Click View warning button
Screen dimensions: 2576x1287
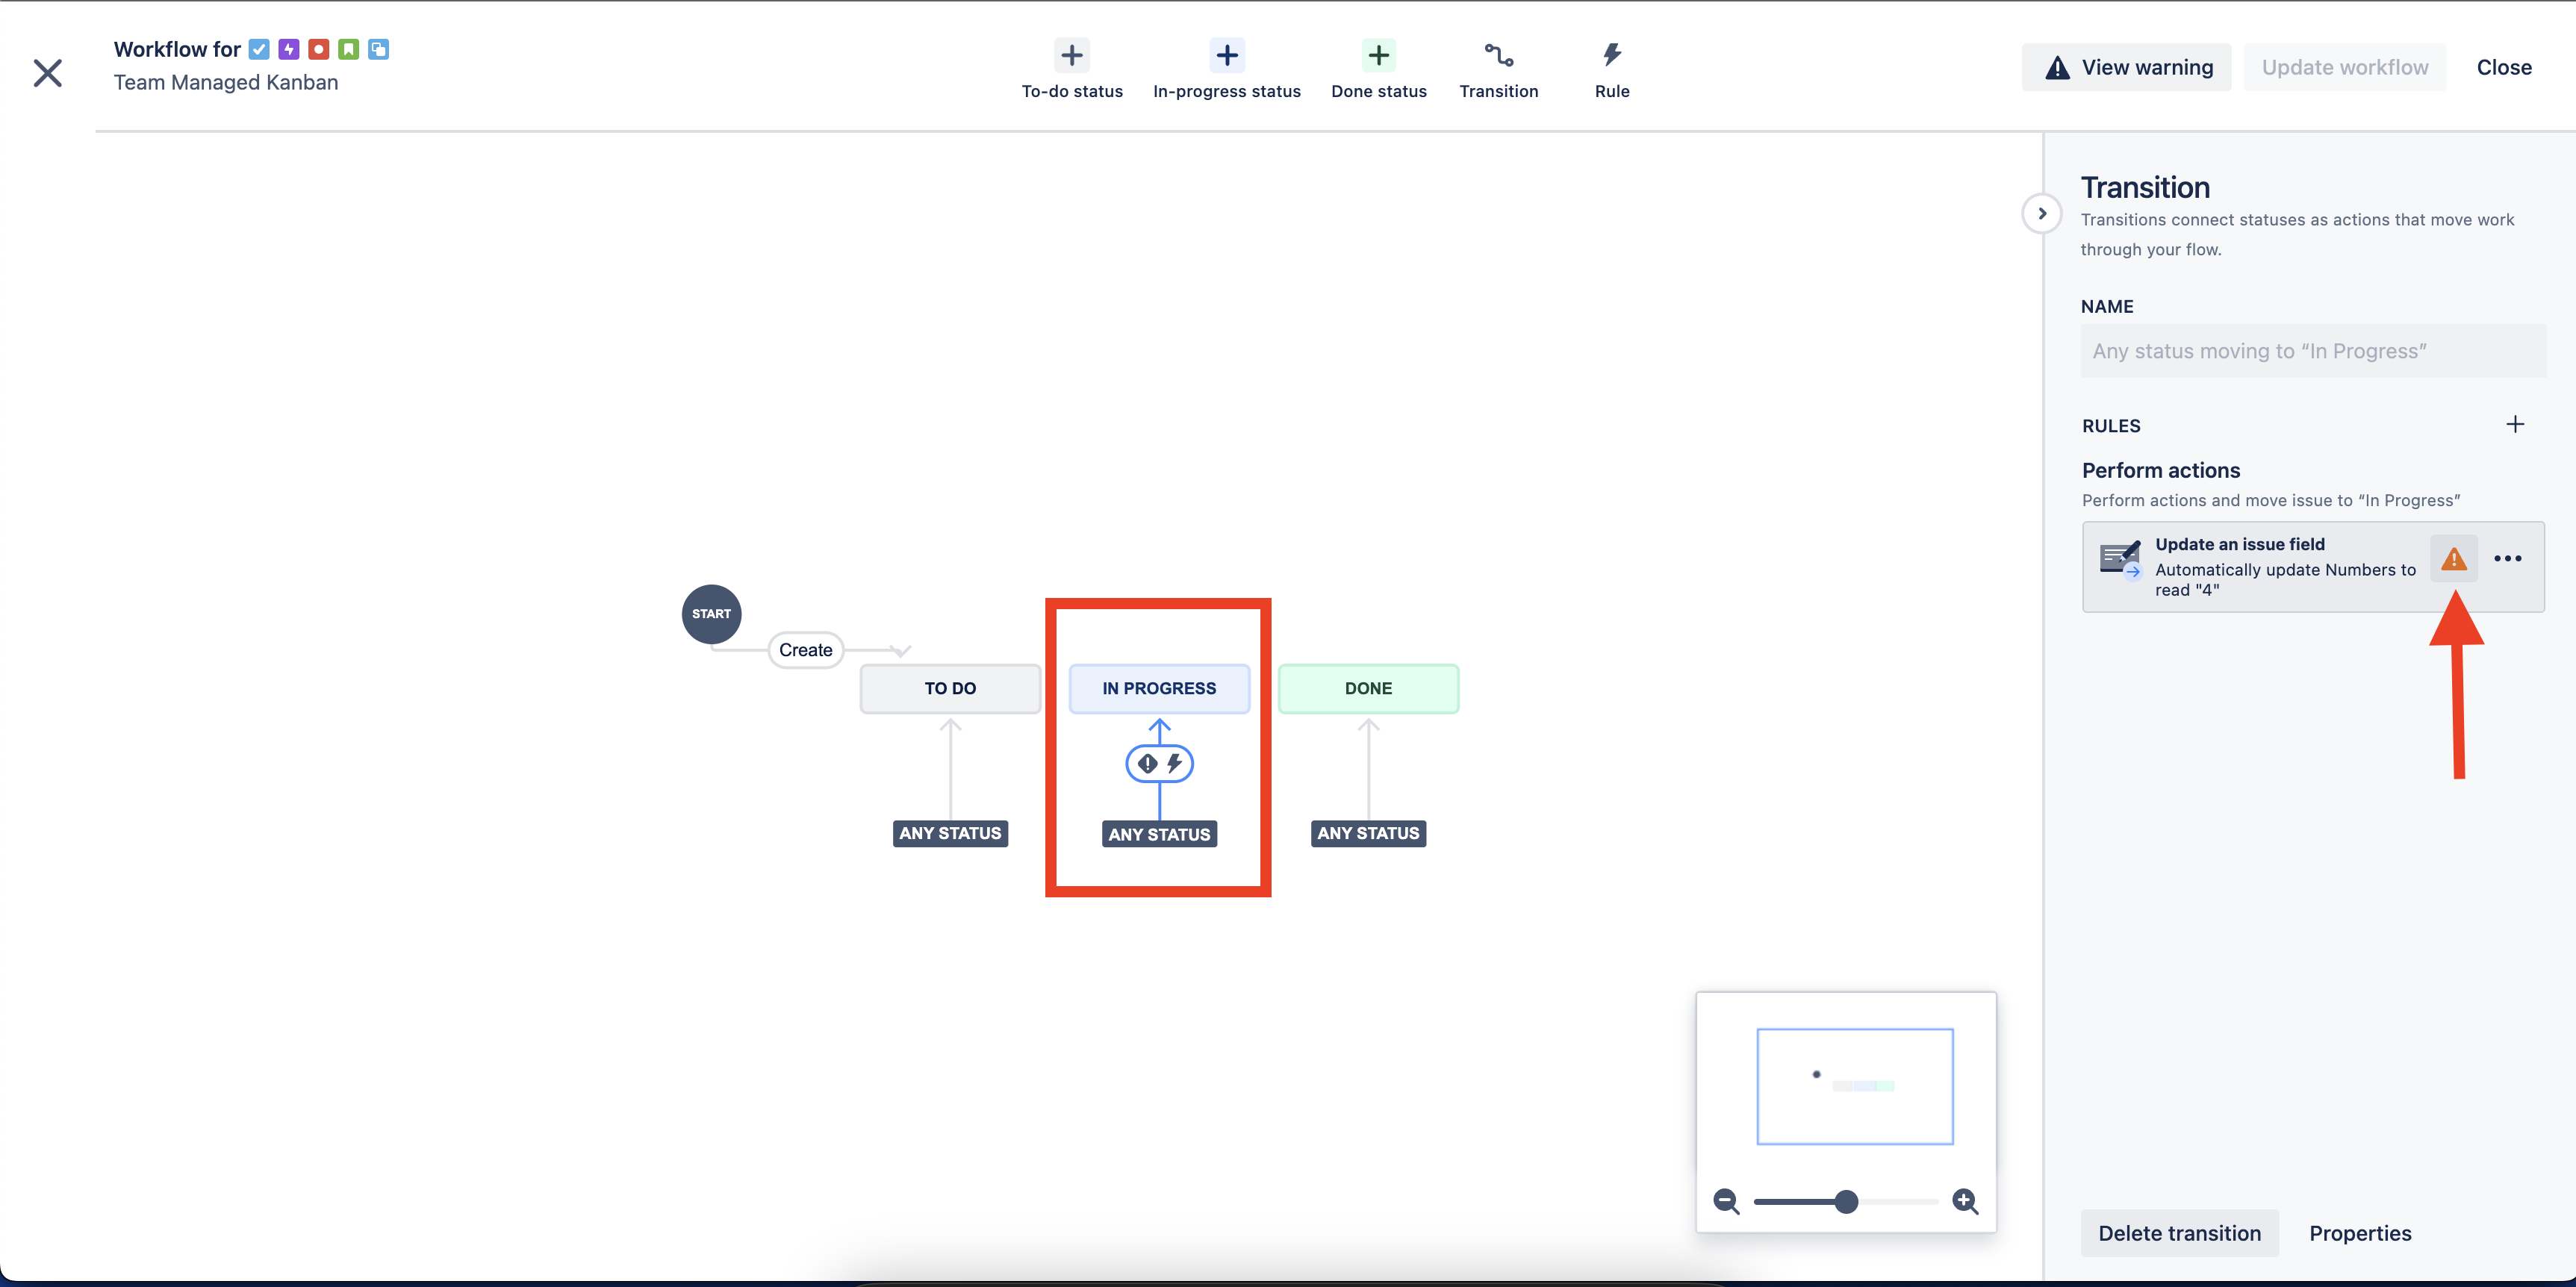coord(2126,67)
